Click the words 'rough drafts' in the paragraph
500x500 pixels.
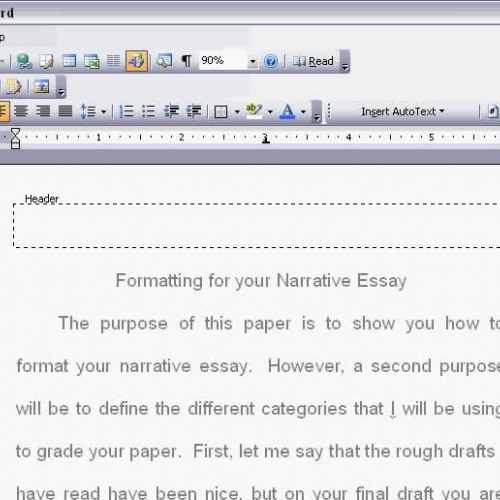pyautogui.click(x=445, y=452)
